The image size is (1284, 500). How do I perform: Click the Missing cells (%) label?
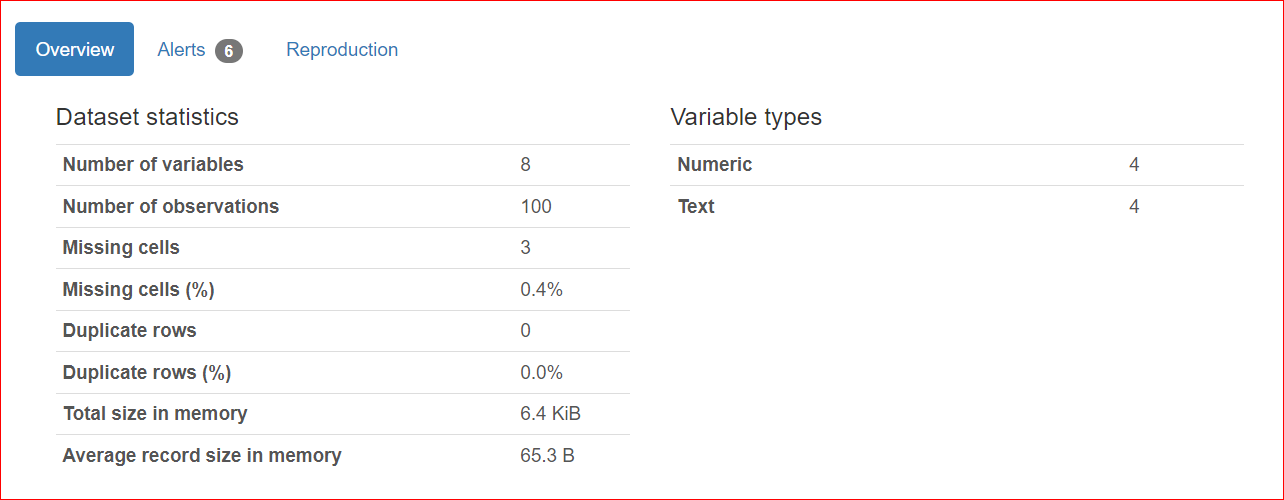pos(139,289)
